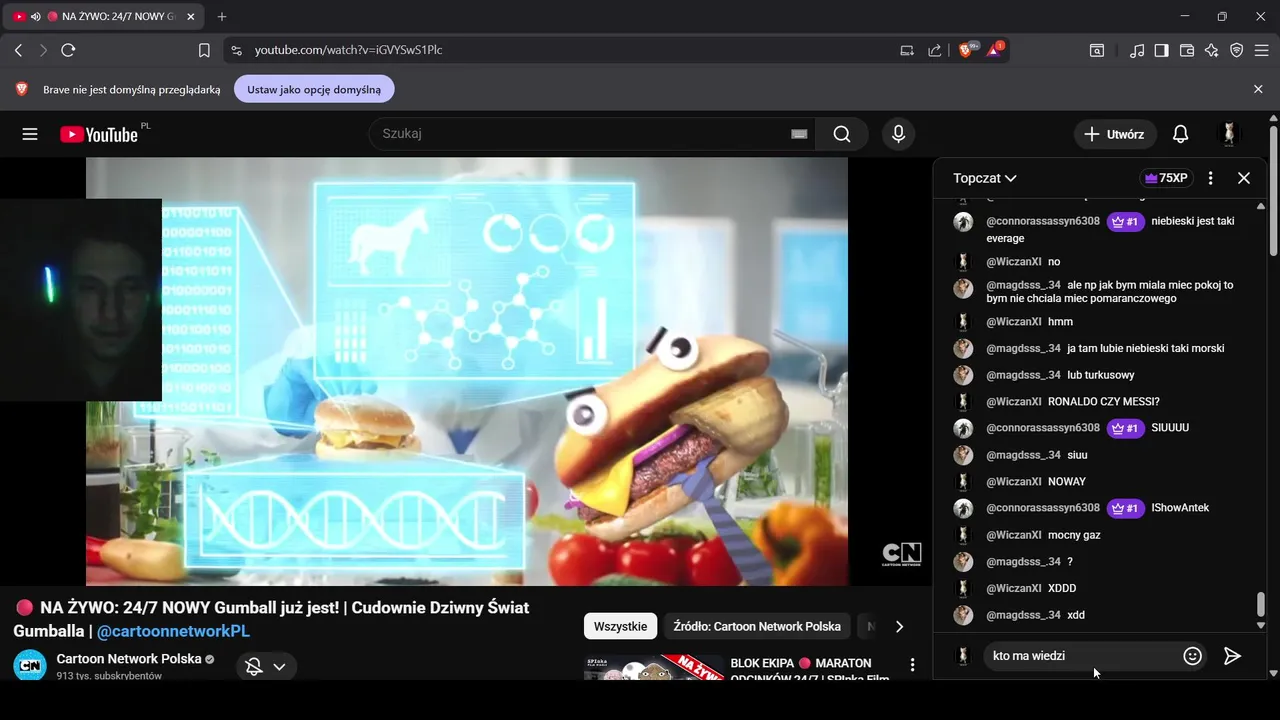Click the address bar URL
Viewport: 1280px width, 720px height.
click(x=348, y=50)
